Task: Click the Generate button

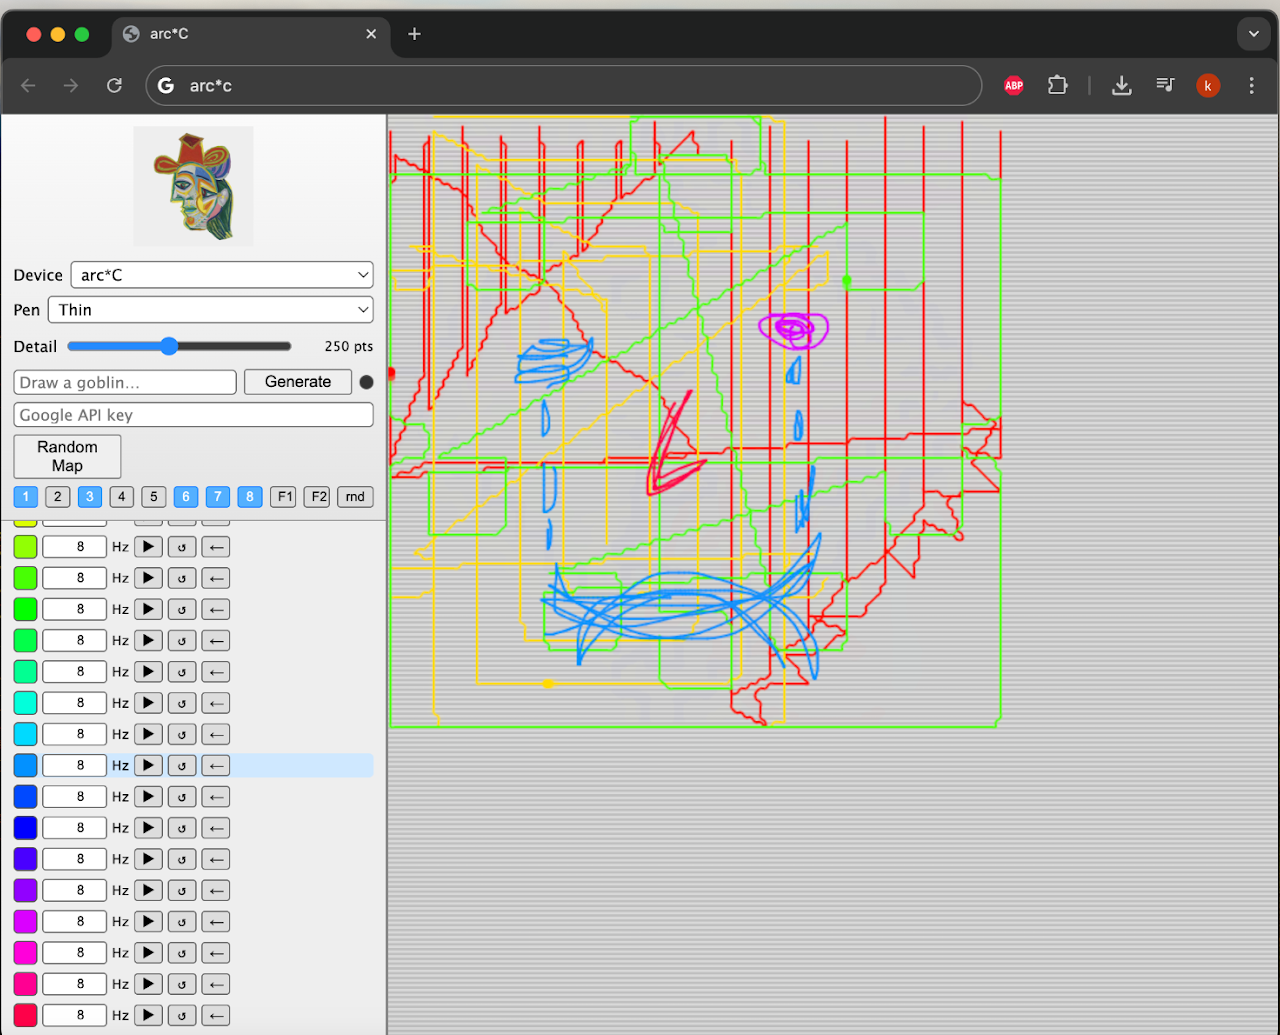Action: click(x=298, y=382)
